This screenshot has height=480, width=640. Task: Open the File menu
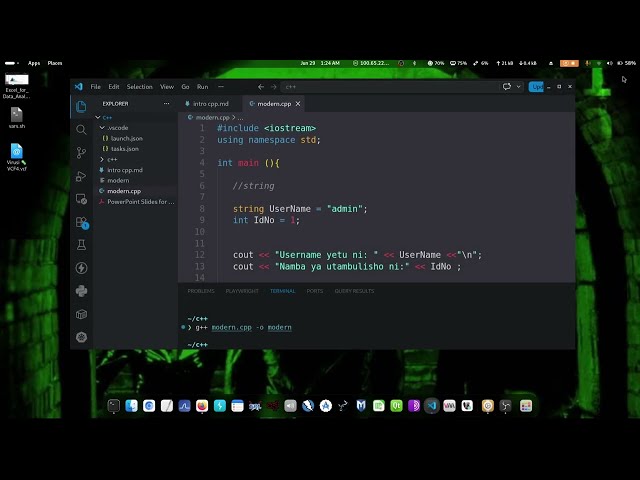(96, 87)
